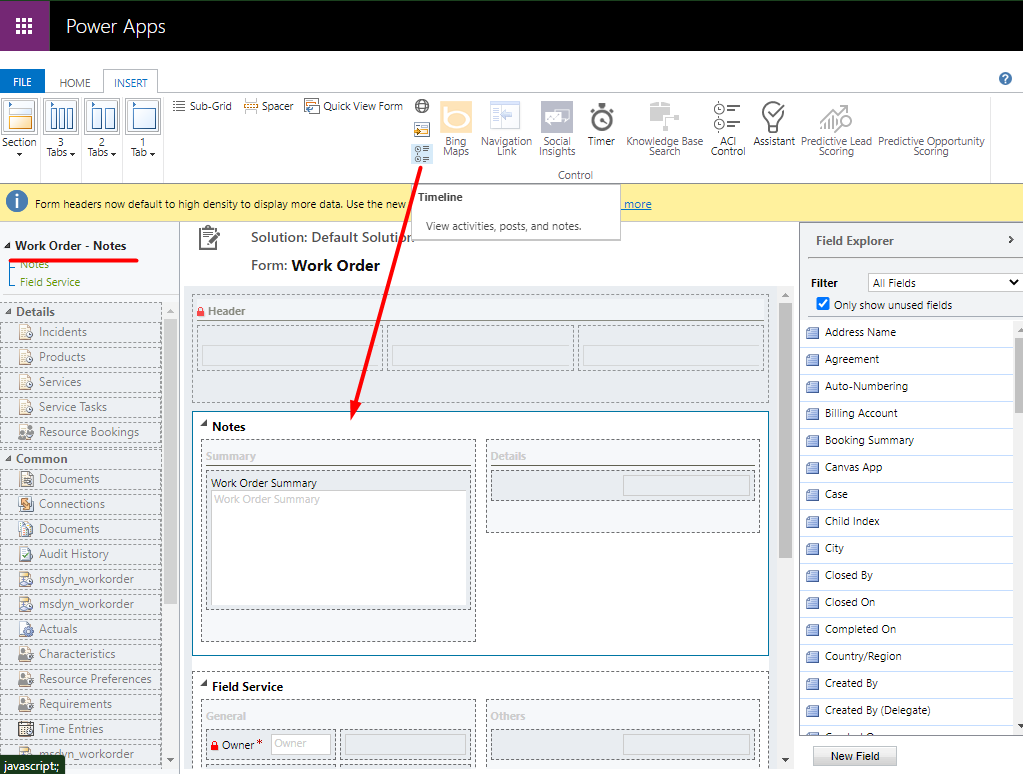
Task: Select Time Entries navigation item
Action: [81, 729]
